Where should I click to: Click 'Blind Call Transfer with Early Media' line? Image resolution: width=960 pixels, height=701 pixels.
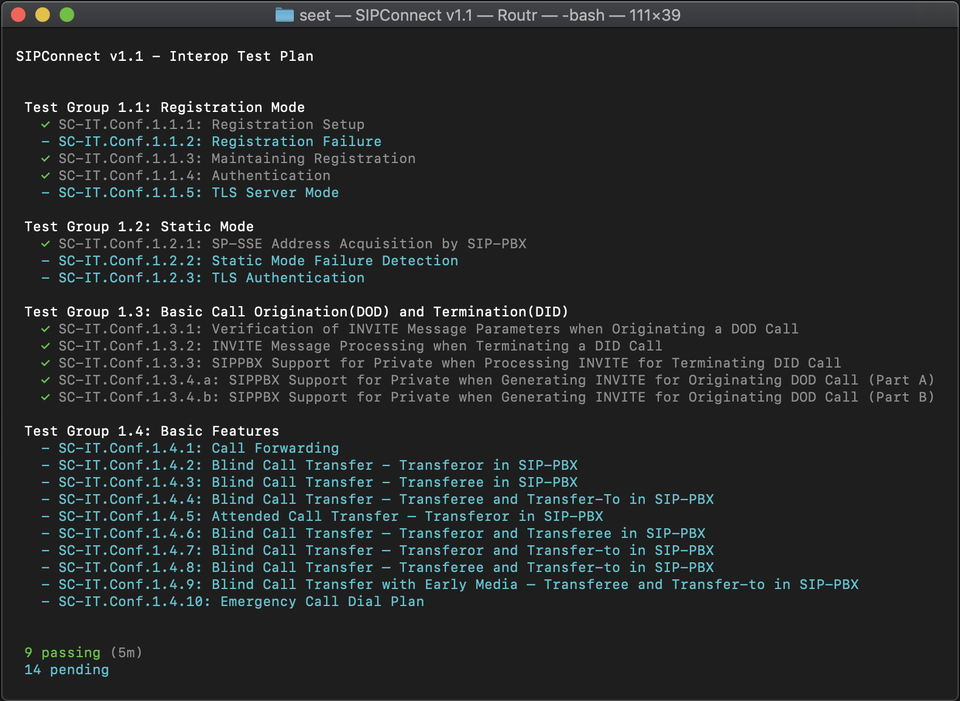click(x=458, y=585)
